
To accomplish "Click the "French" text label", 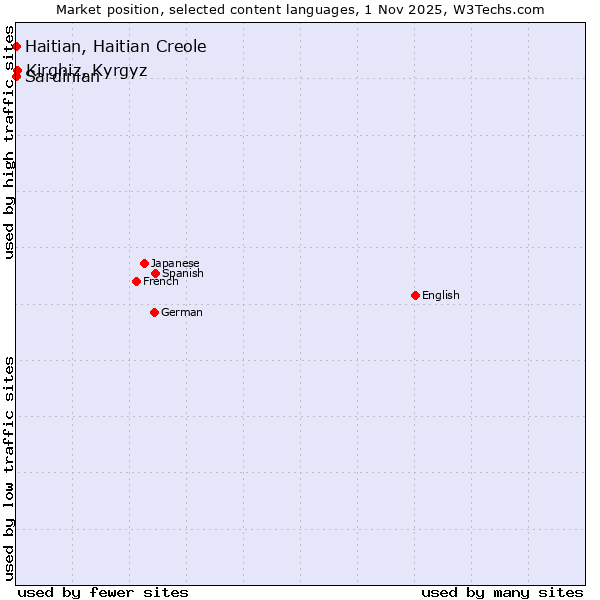I will pyautogui.click(x=161, y=281).
